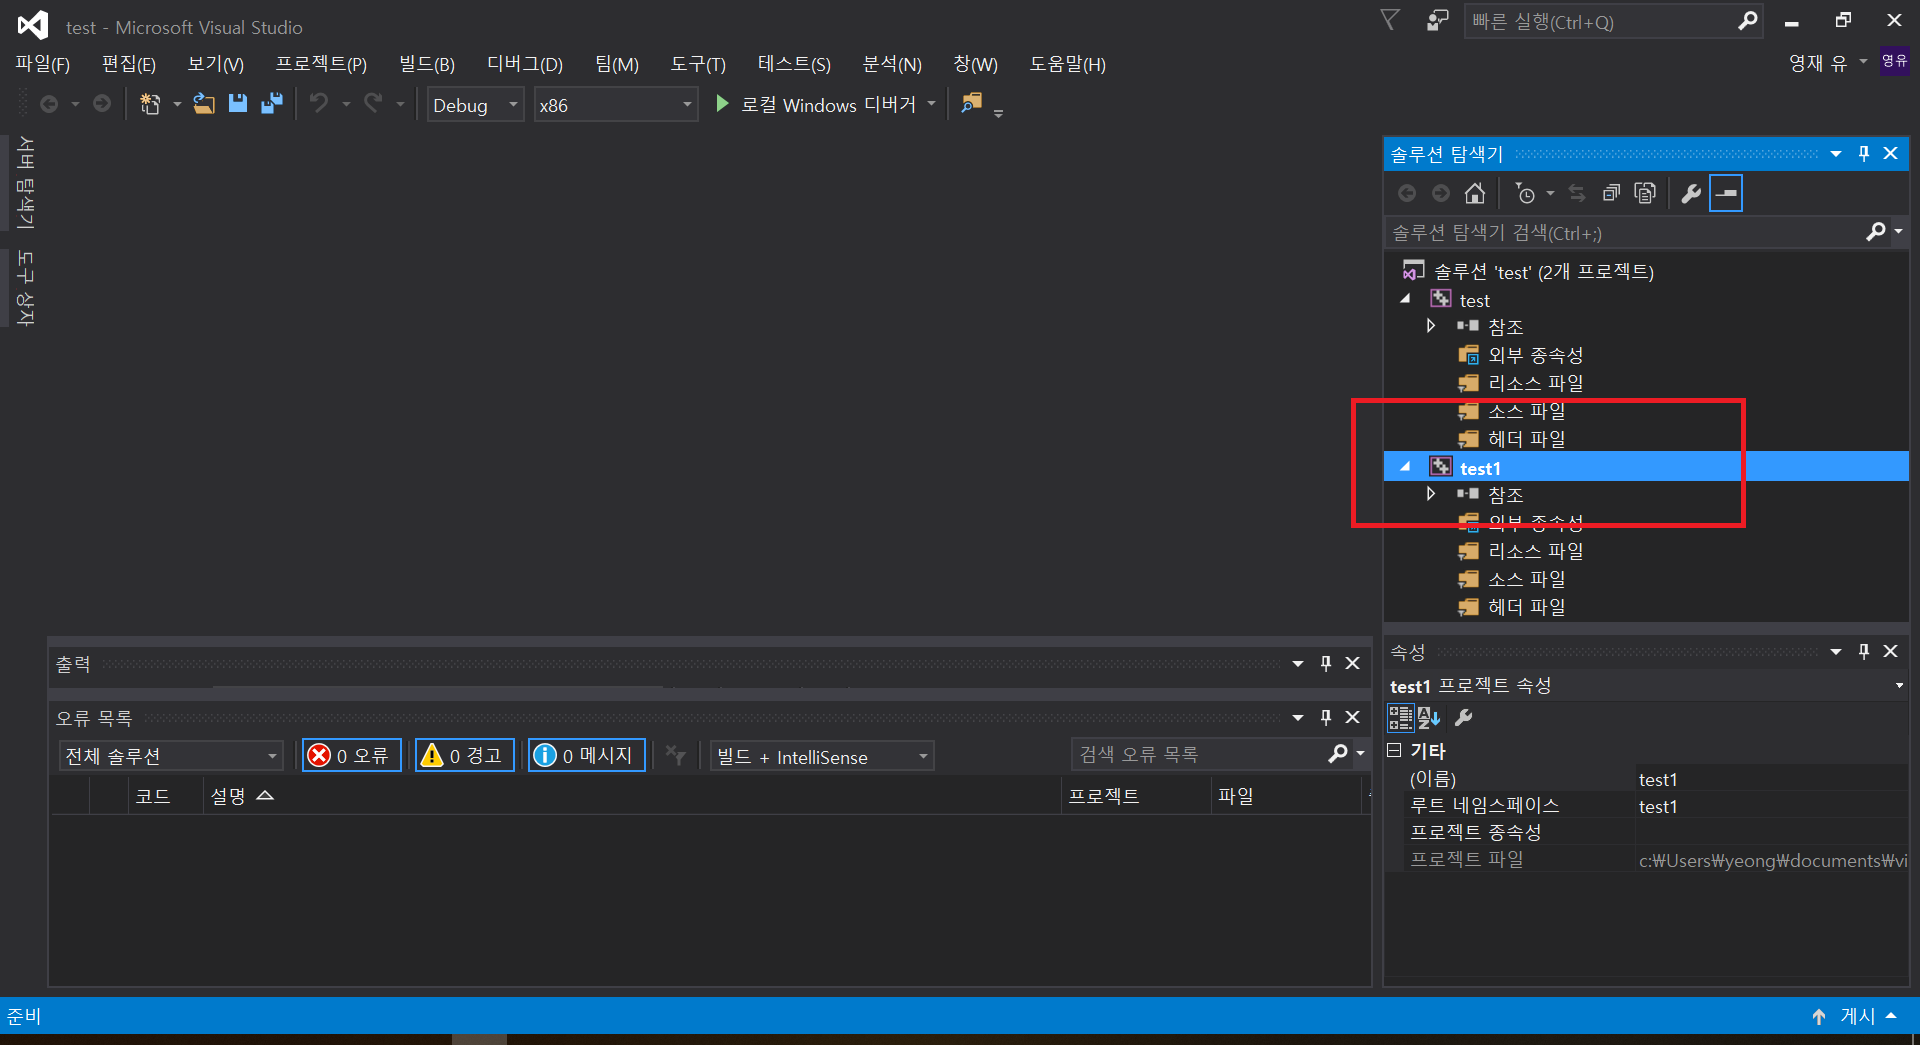The height and width of the screenshot is (1045, 1920).
Task: Toggle the 0 오류 errors filter
Action: [x=352, y=755]
